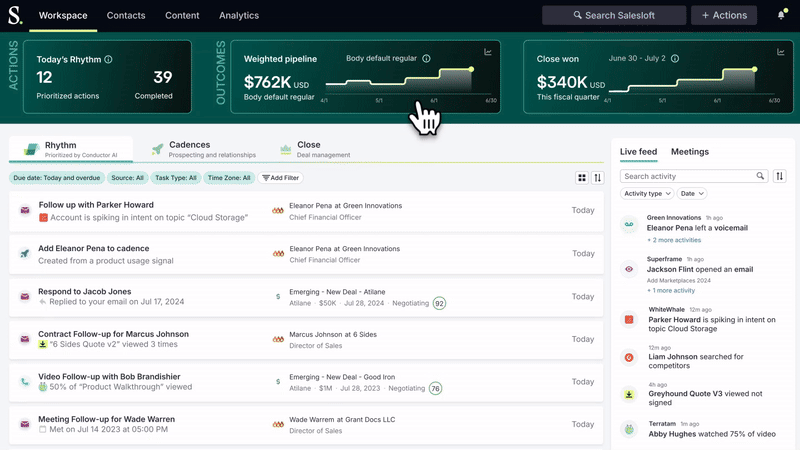Click in the Search activity field
Screen dimensions: 800x450
pyautogui.click(x=694, y=176)
